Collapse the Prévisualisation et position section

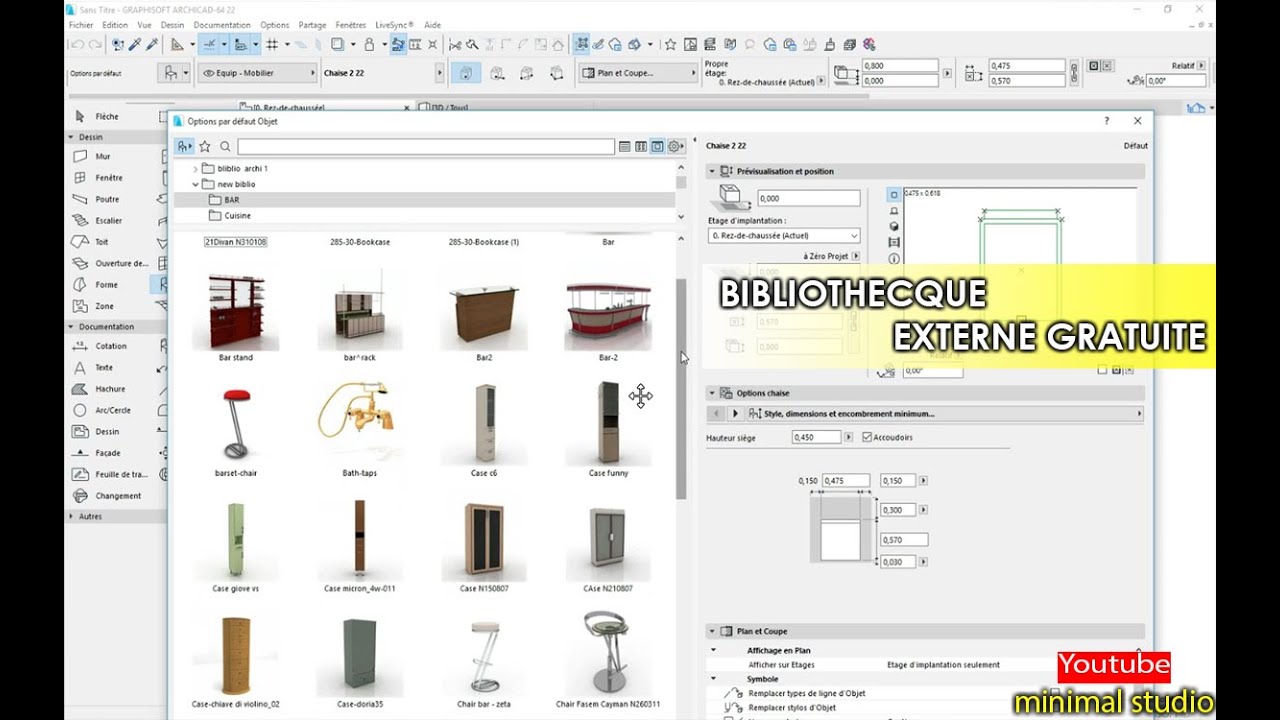click(713, 171)
